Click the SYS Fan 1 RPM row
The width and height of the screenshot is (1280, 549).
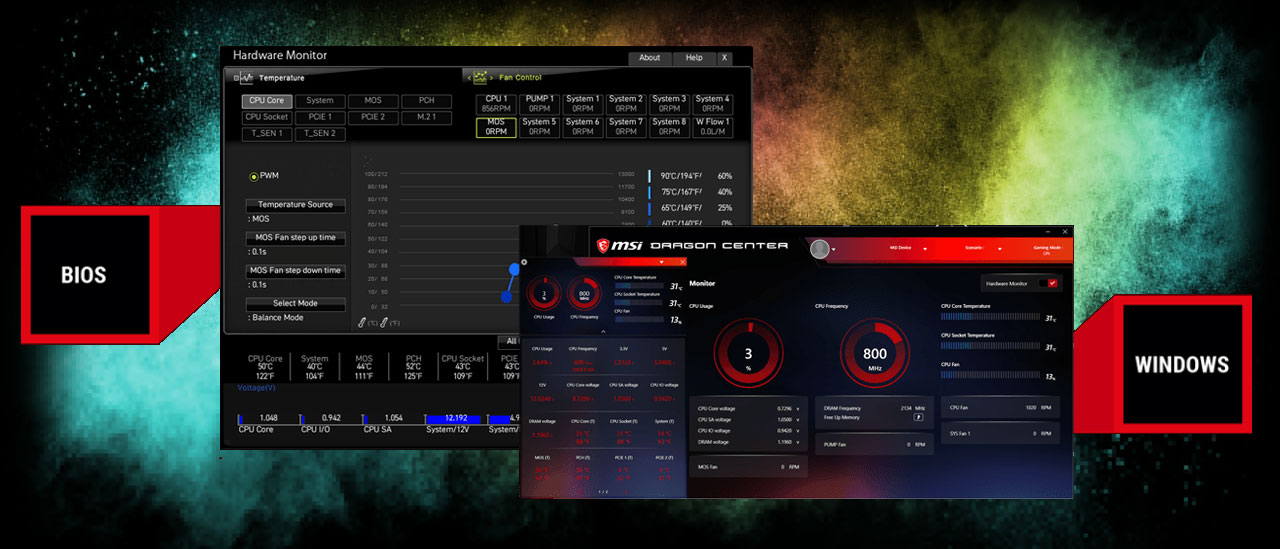click(1000, 434)
